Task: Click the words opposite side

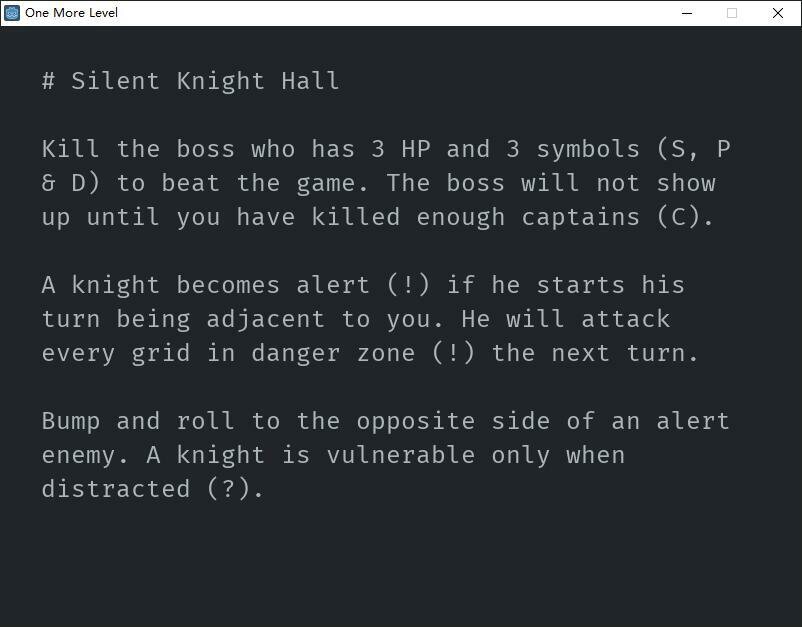Action: (x=453, y=421)
